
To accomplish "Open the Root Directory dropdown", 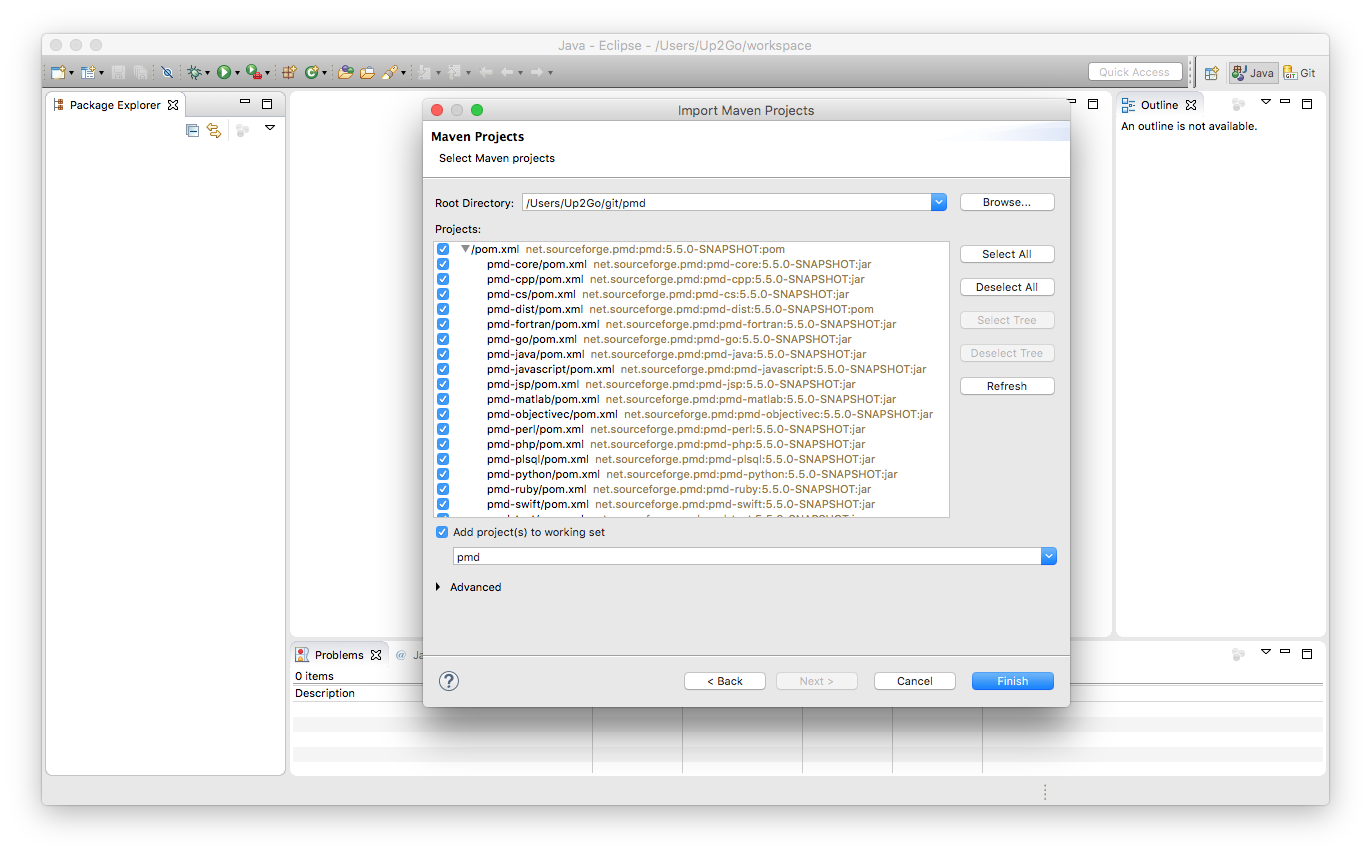I will coord(938,202).
